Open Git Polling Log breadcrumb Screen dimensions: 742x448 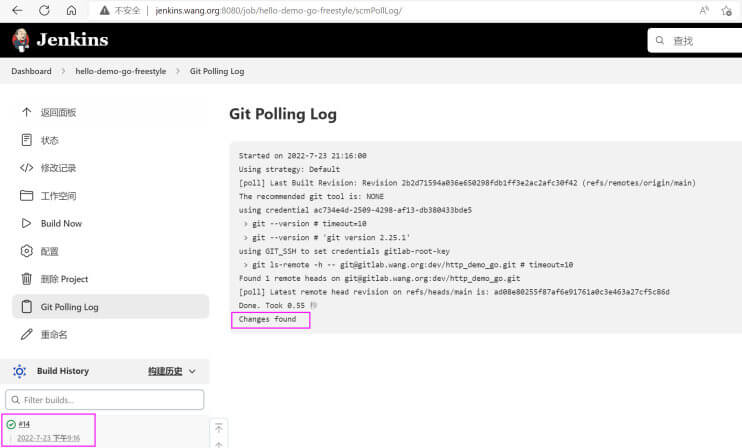tap(217, 71)
